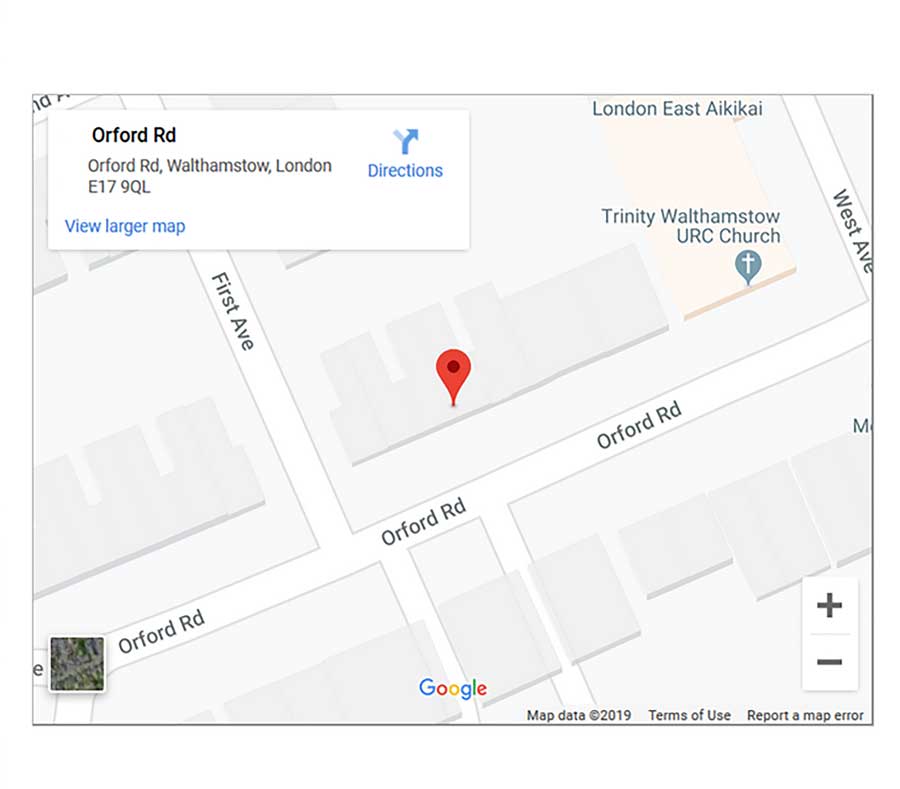Click the Directions text link
The width and height of the screenshot is (900, 789).
405,170
